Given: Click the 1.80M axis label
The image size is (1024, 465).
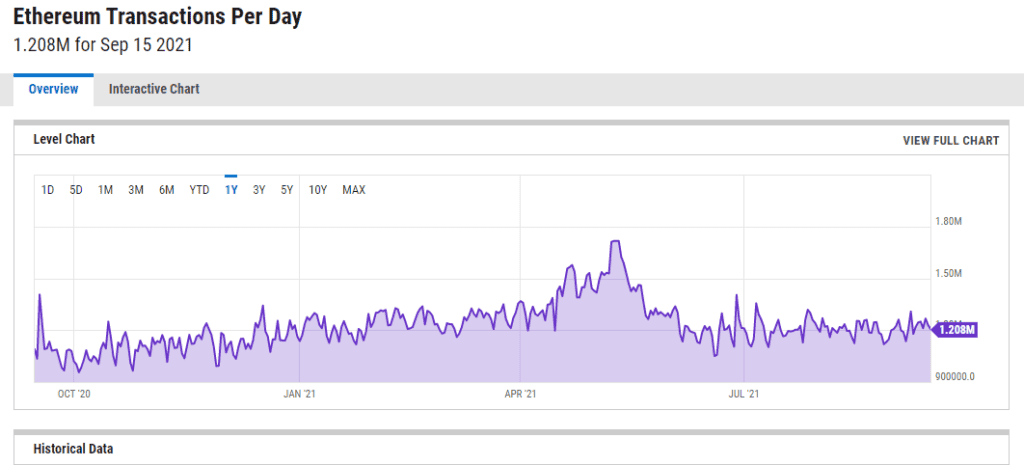Looking at the screenshot, I should point(949,221).
